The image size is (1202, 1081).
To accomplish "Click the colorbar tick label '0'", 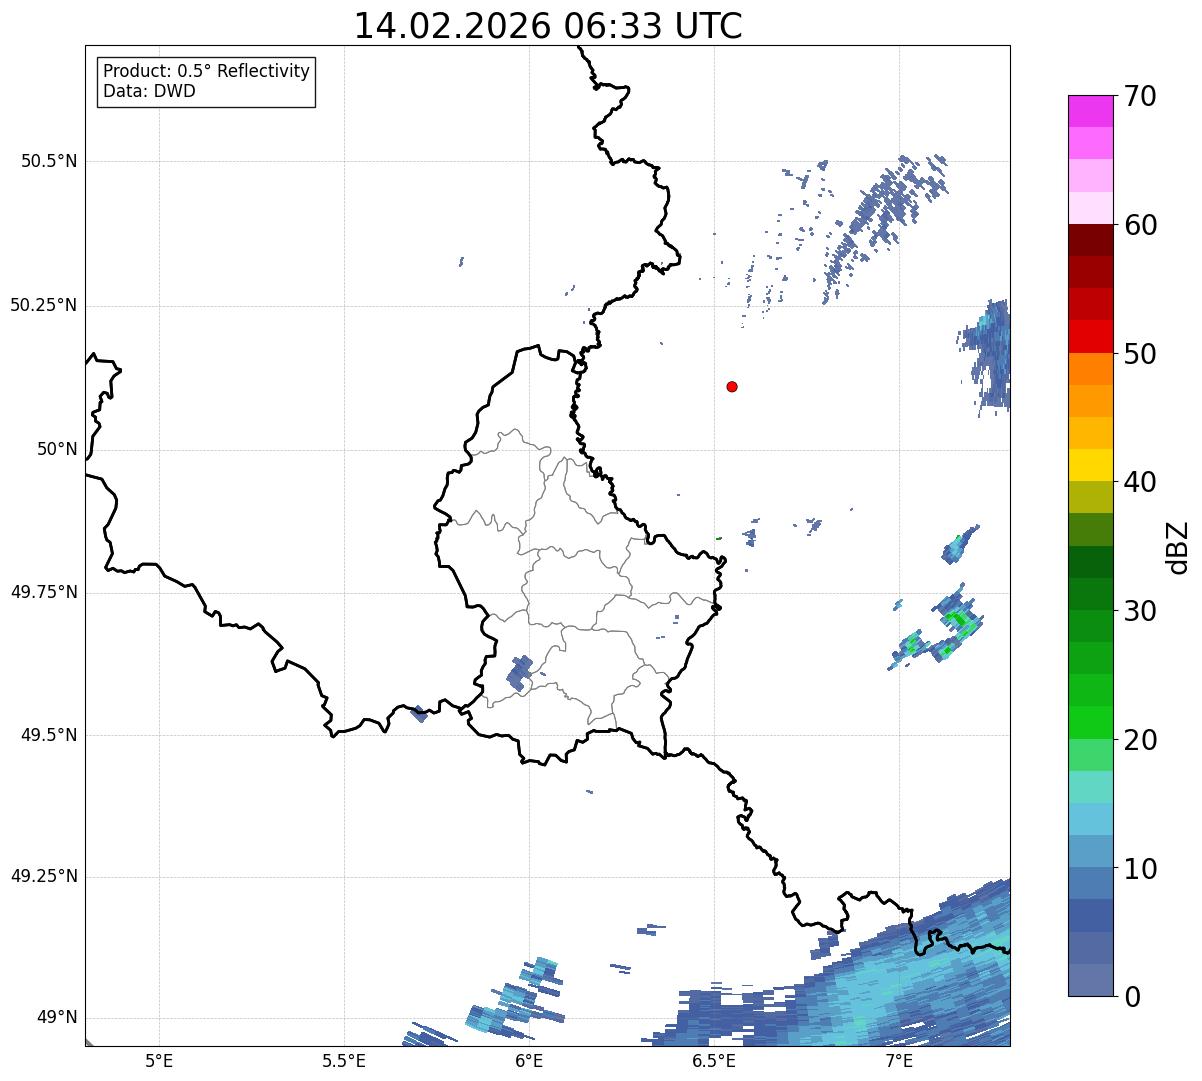I will [1132, 997].
